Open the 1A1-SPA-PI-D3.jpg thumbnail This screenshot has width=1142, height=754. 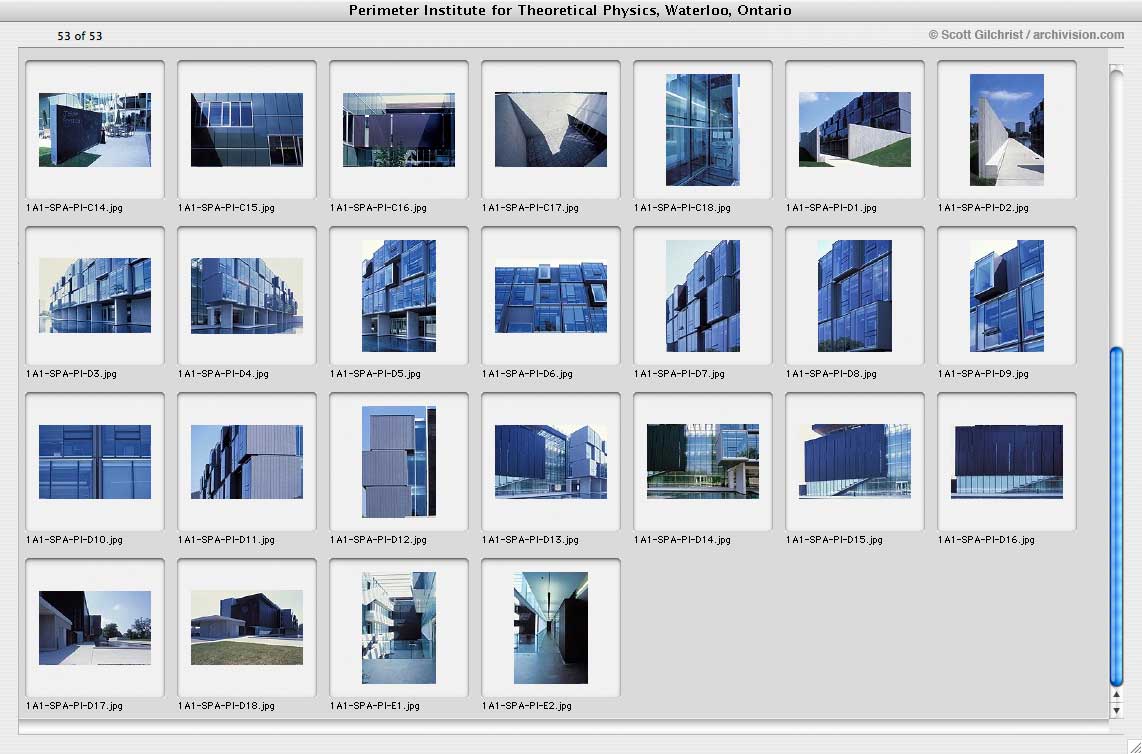pos(95,296)
